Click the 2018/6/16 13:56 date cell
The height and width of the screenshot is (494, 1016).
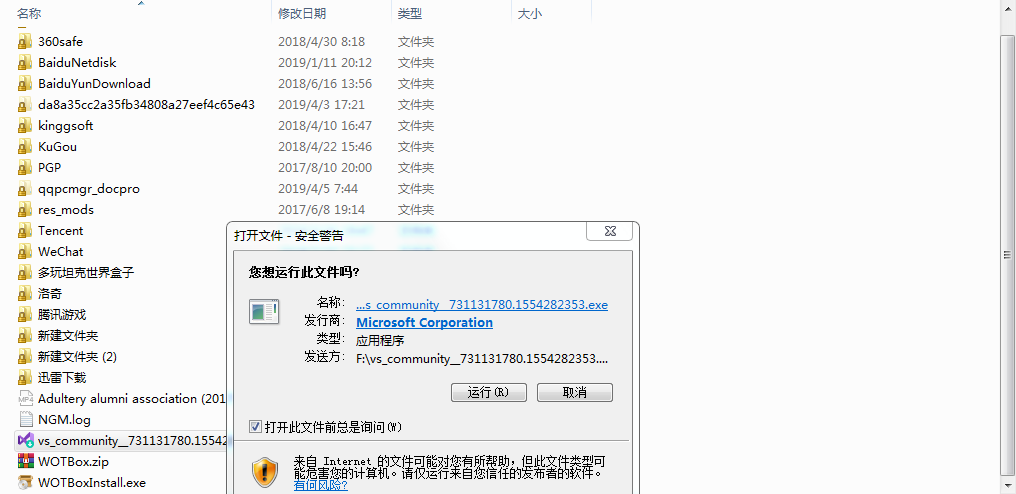pyautogui.click(x=325, y=84)
